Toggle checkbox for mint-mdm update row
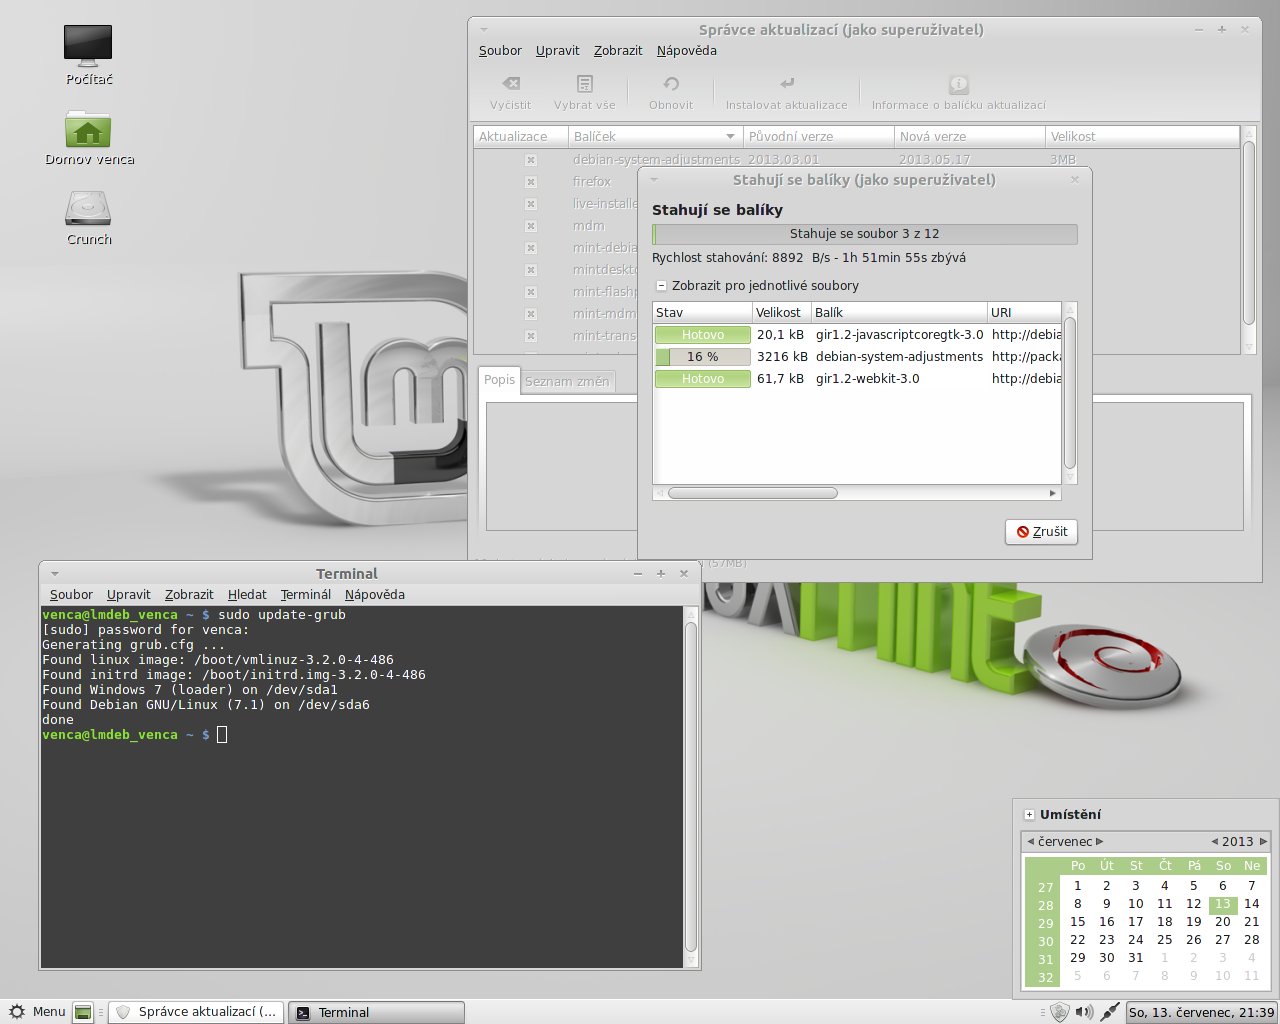Image resolution: width=1280 pixels, height=1024 pixels. 531,314
